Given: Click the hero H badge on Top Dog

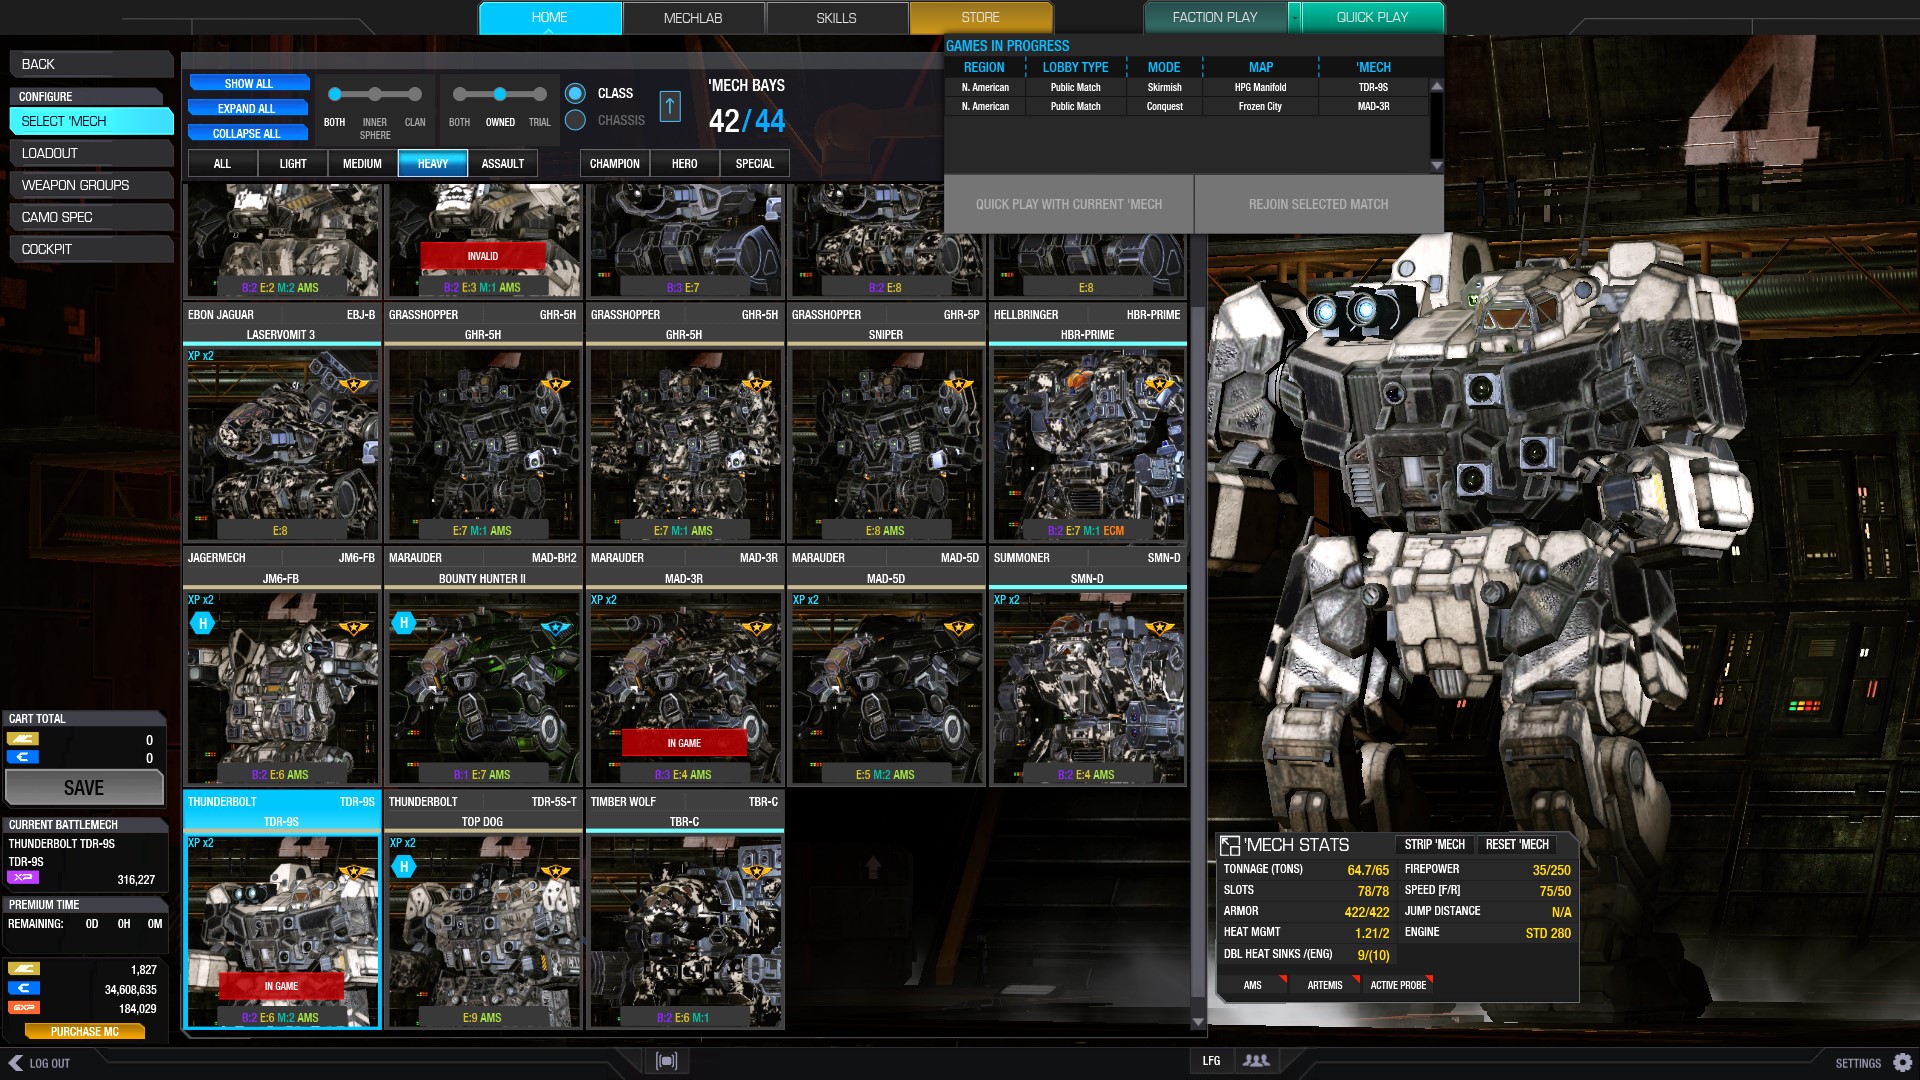Looking at the screenshot, I should (x=404, y=867).
